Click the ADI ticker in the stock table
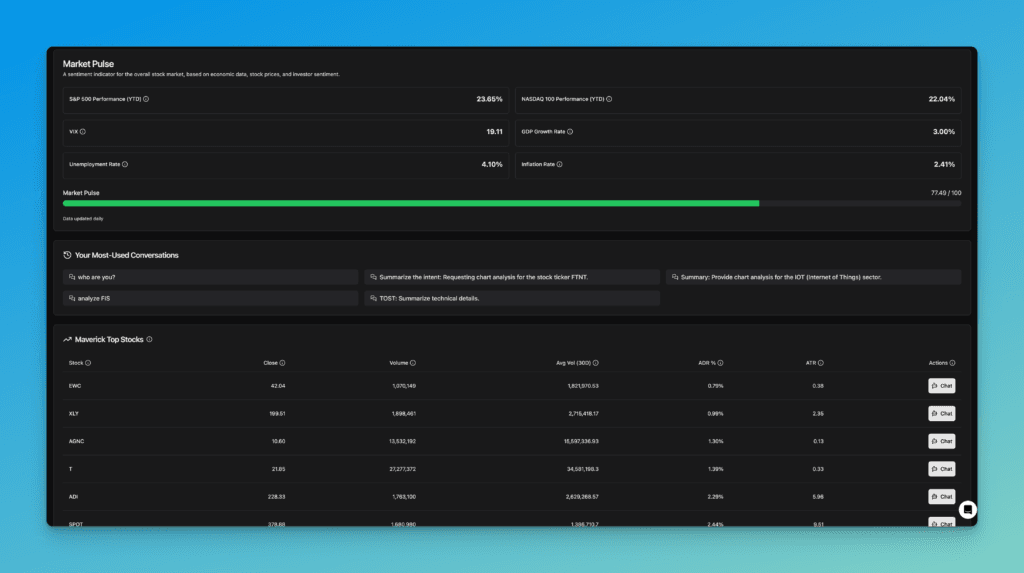The width and height of the screenshot is (1024, 573). pos(73,497)
